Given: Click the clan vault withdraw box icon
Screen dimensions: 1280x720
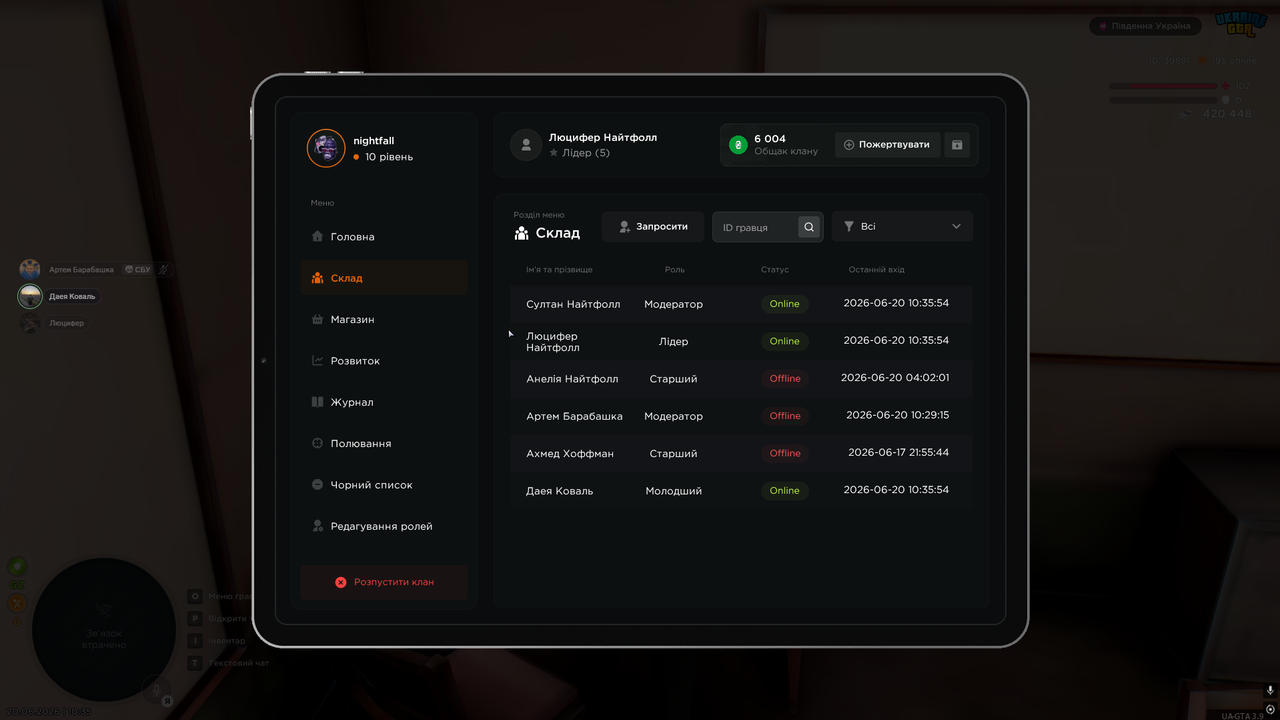Looking at the screenshot, I should pyautogui.click(x=957, y=145).
